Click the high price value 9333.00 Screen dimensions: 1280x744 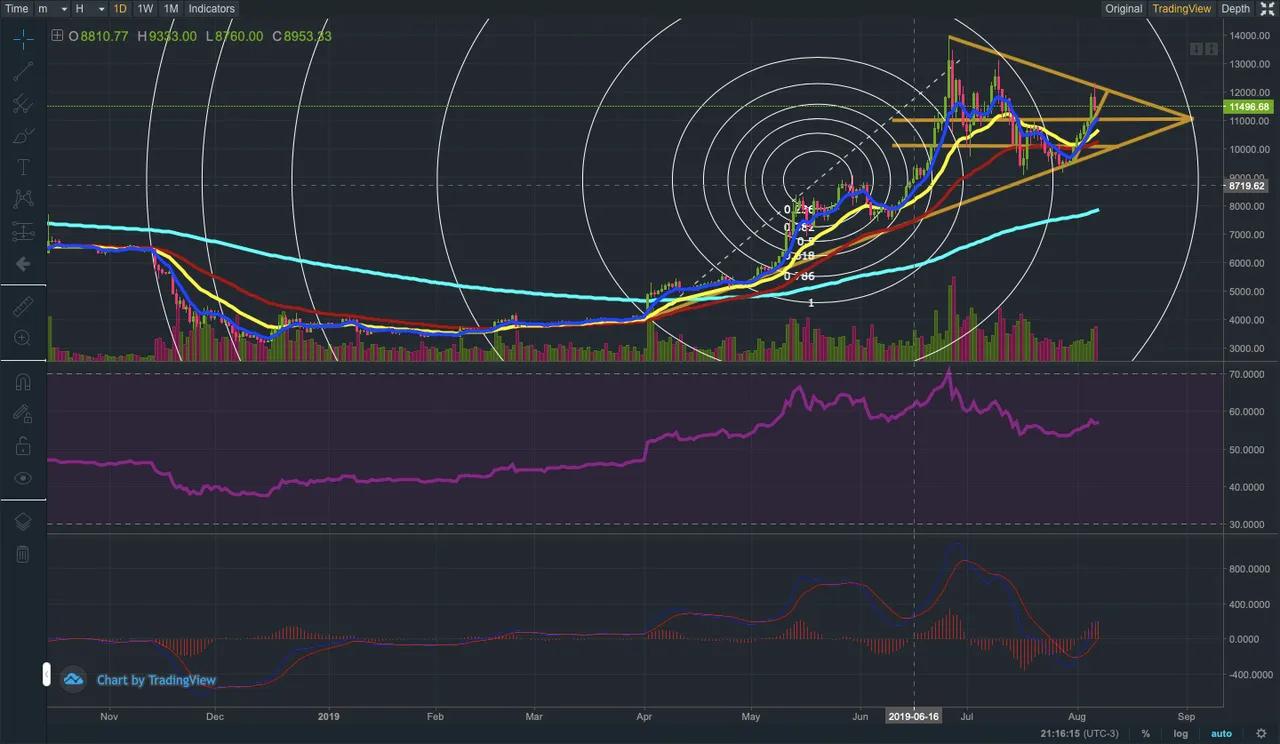(x=171, y=36)
